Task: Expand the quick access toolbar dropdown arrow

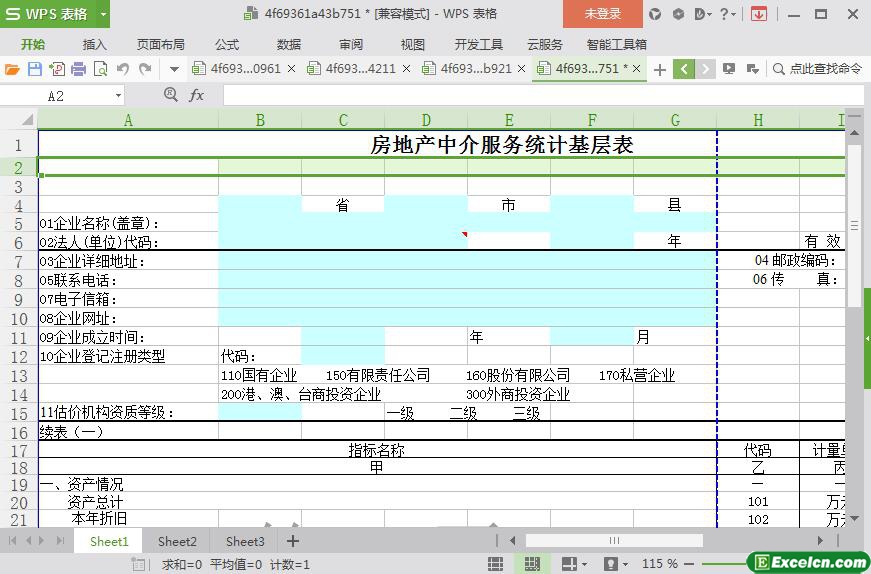Action: pyautogui.click(x=174, y=69)
